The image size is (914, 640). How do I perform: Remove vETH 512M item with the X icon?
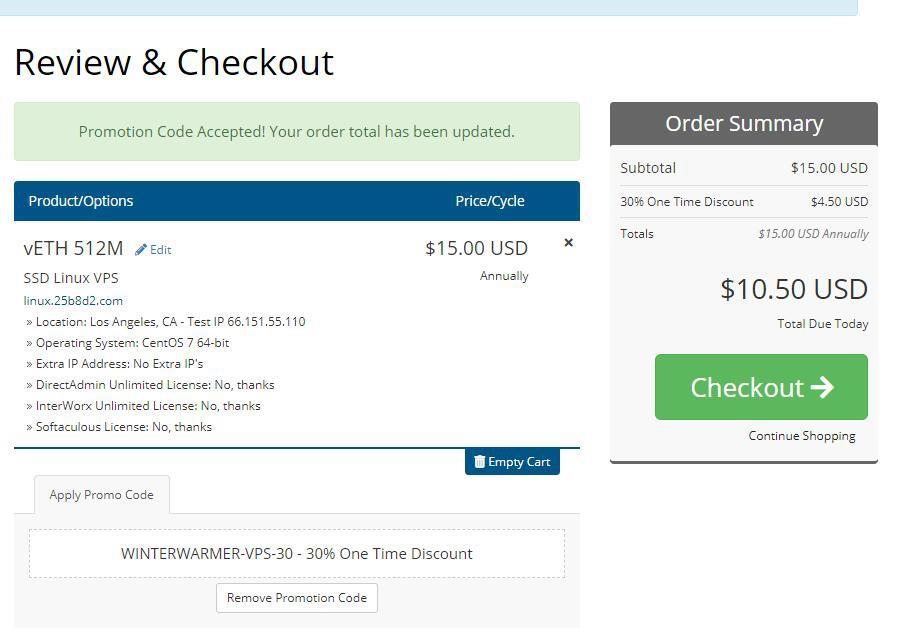(x=568, y=242)
